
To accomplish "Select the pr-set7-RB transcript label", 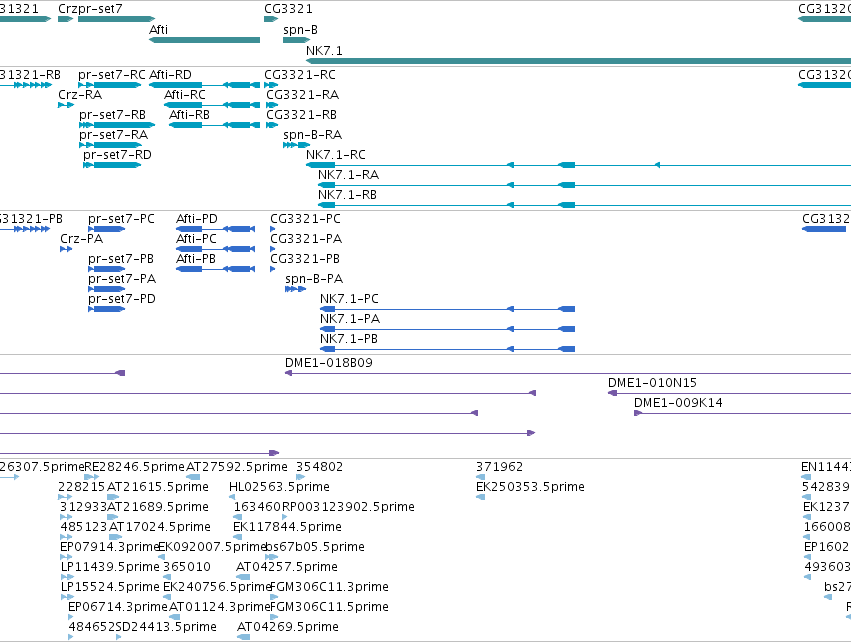I will 112,115.
